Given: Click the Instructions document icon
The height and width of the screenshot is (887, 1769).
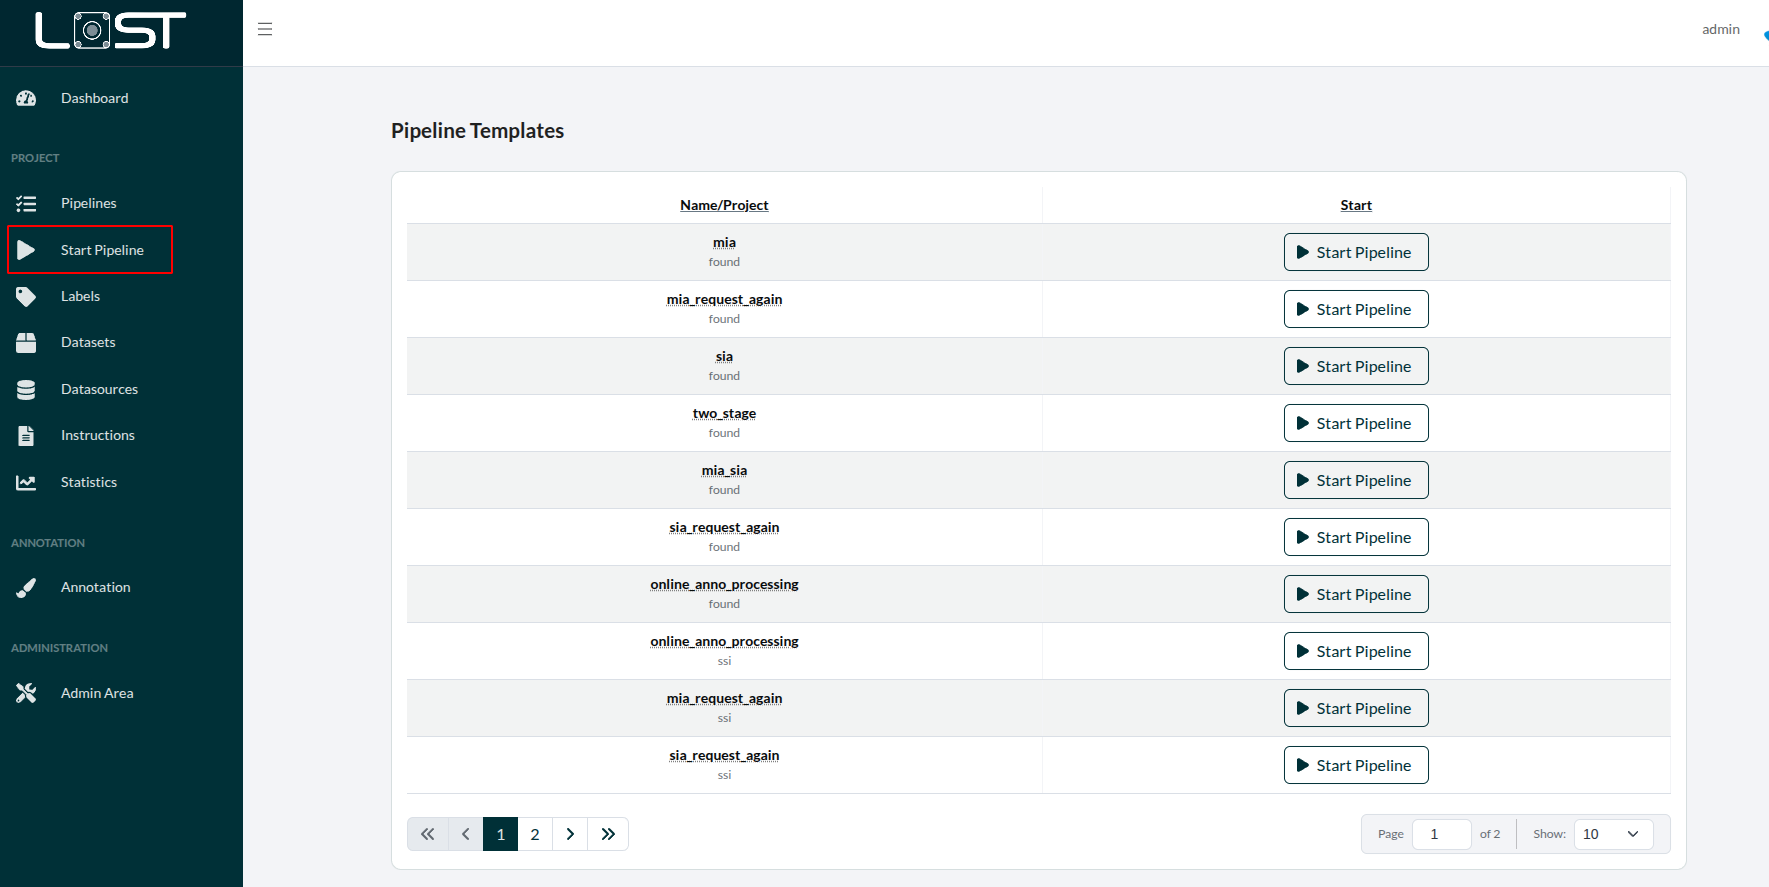Looking at the screenshot, I should pos(26,436).
